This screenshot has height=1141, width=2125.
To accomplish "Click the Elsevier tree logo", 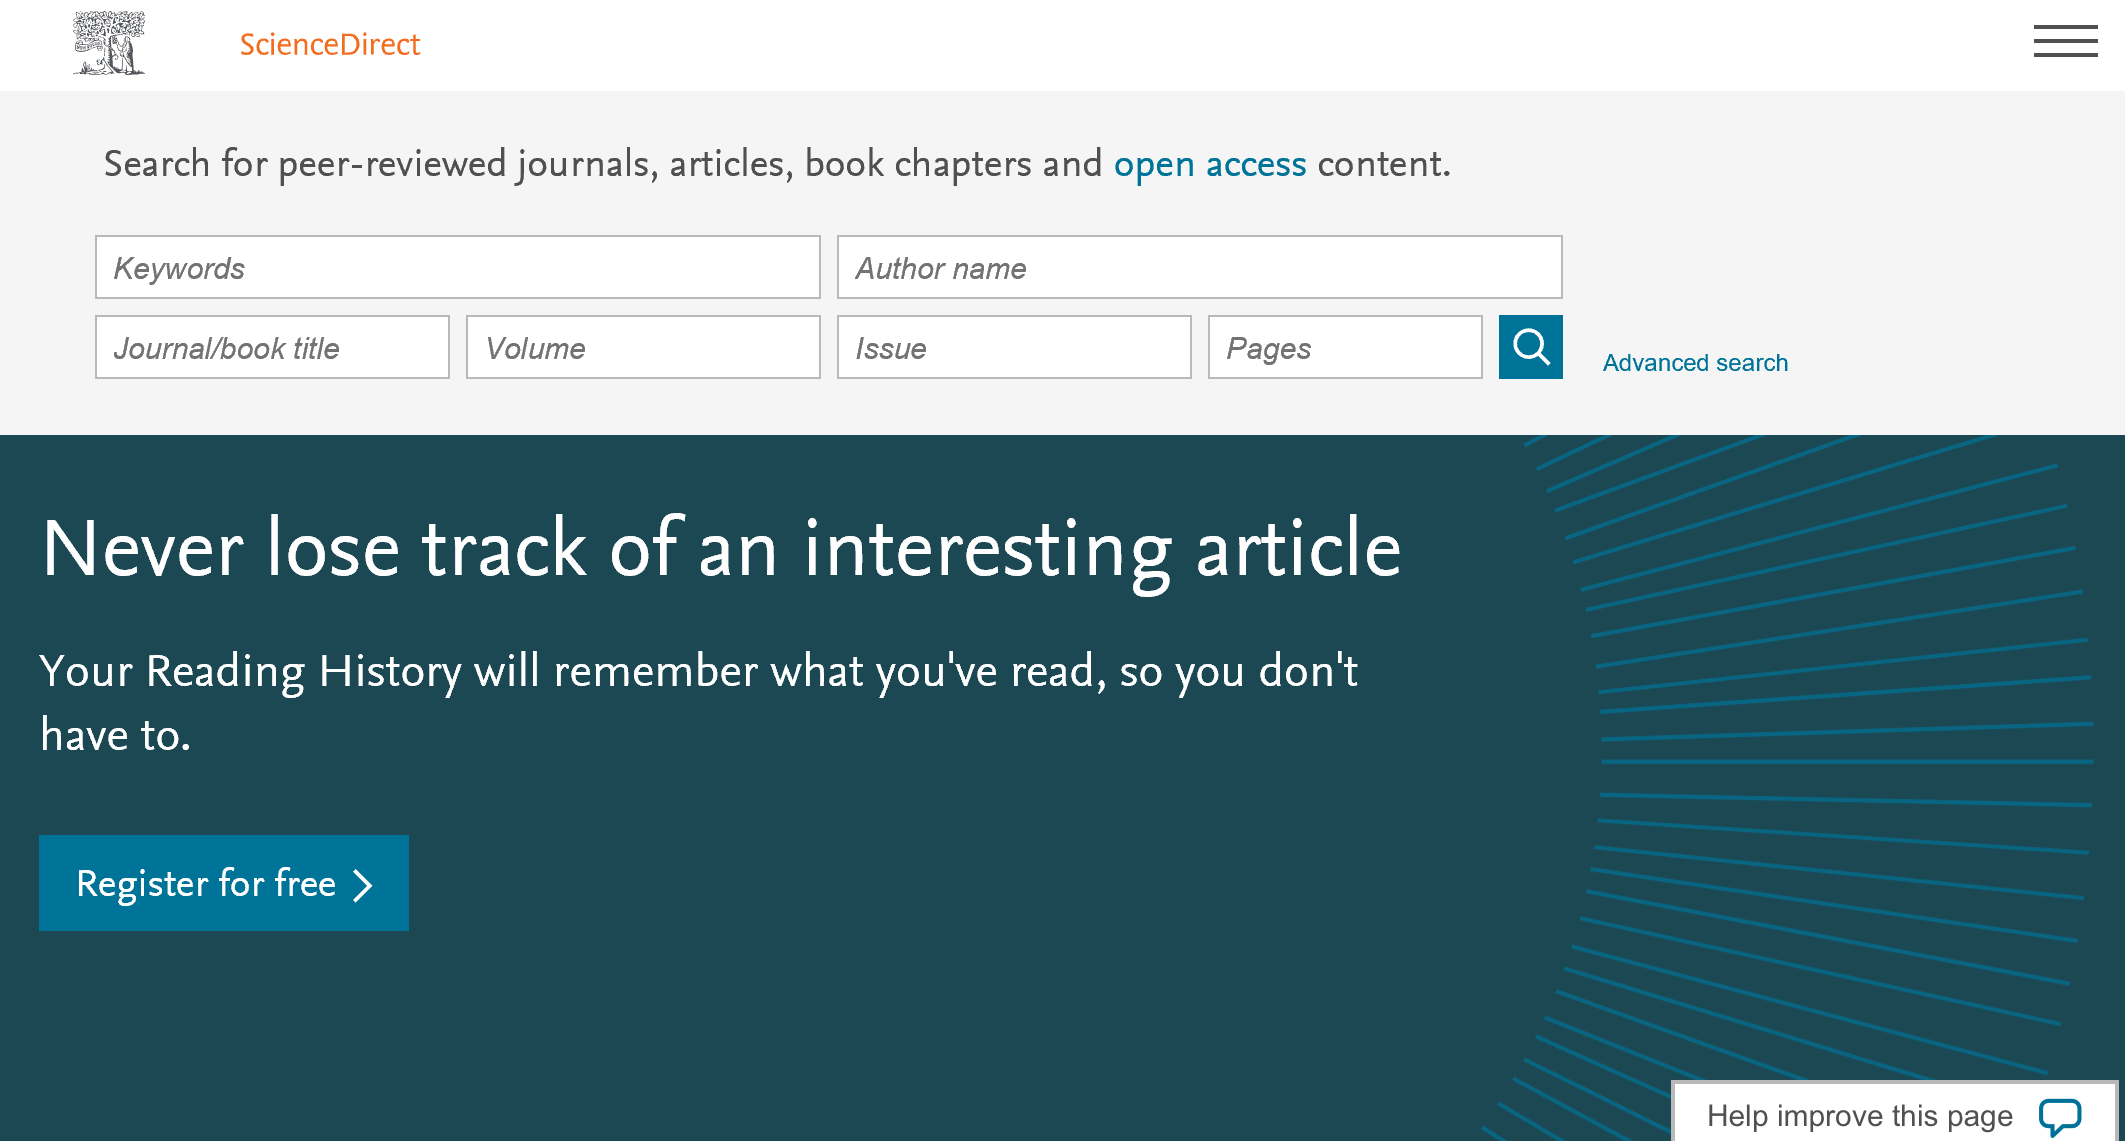I will (x=109, y=43).
